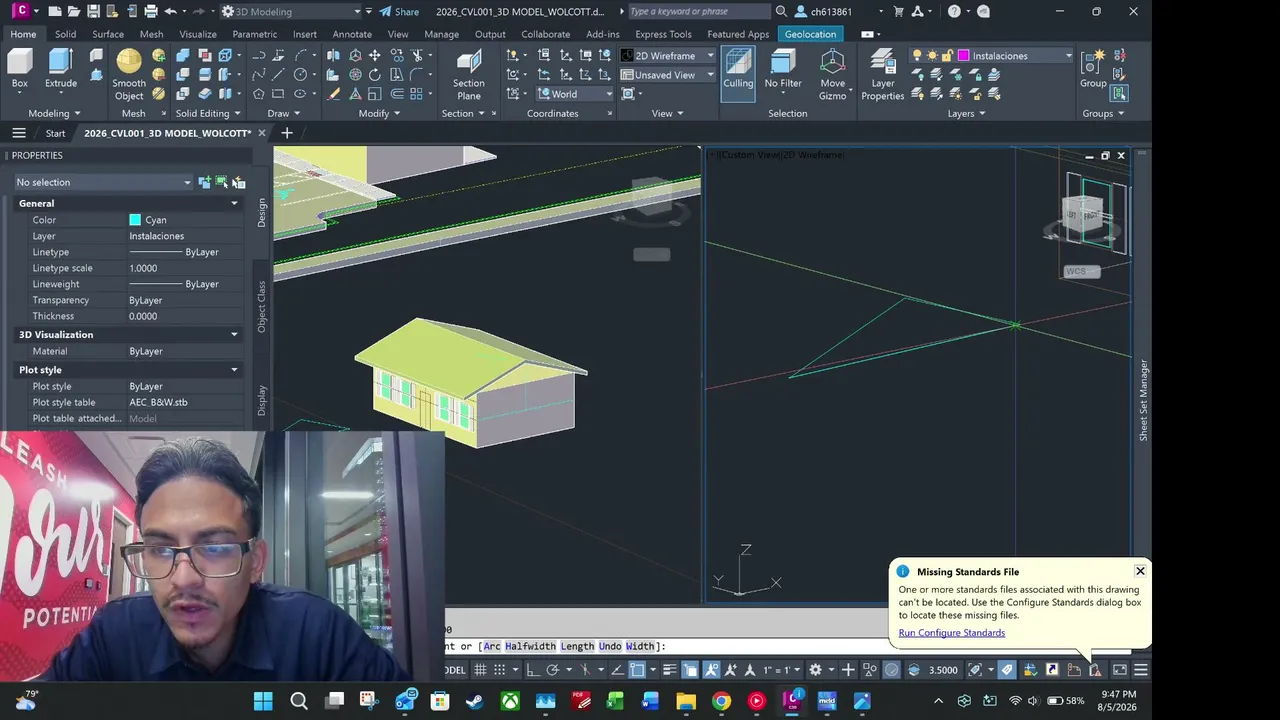Open the Visualize ribbon tab
The height and width of the screenshot is (720, 1280).
198,34
